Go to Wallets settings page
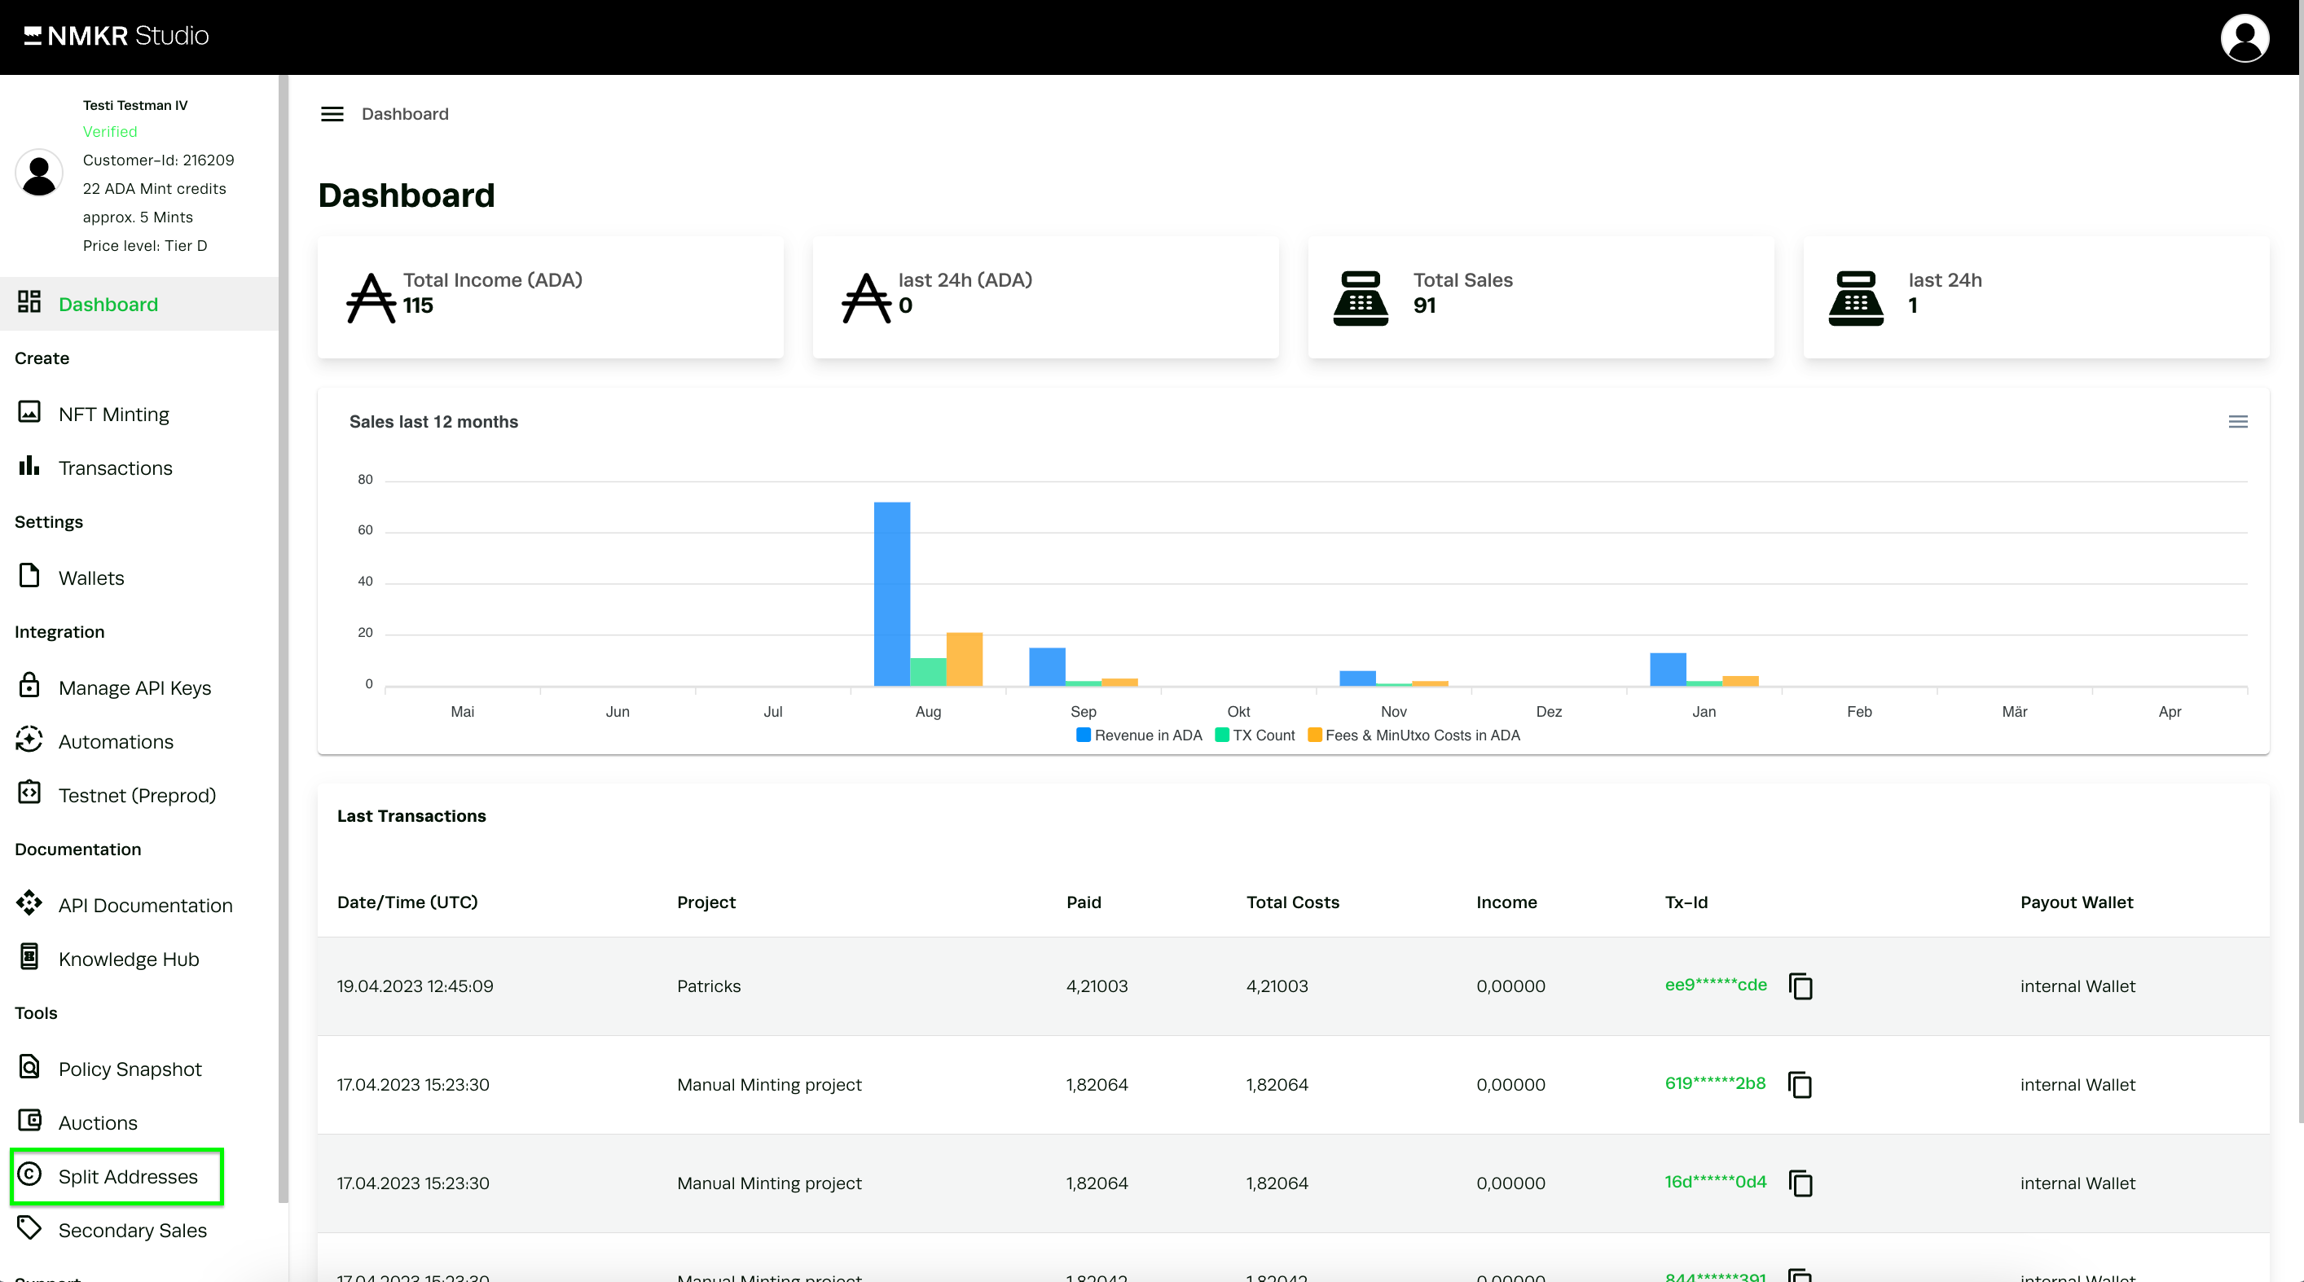2304x1282 pixels. 91,578
